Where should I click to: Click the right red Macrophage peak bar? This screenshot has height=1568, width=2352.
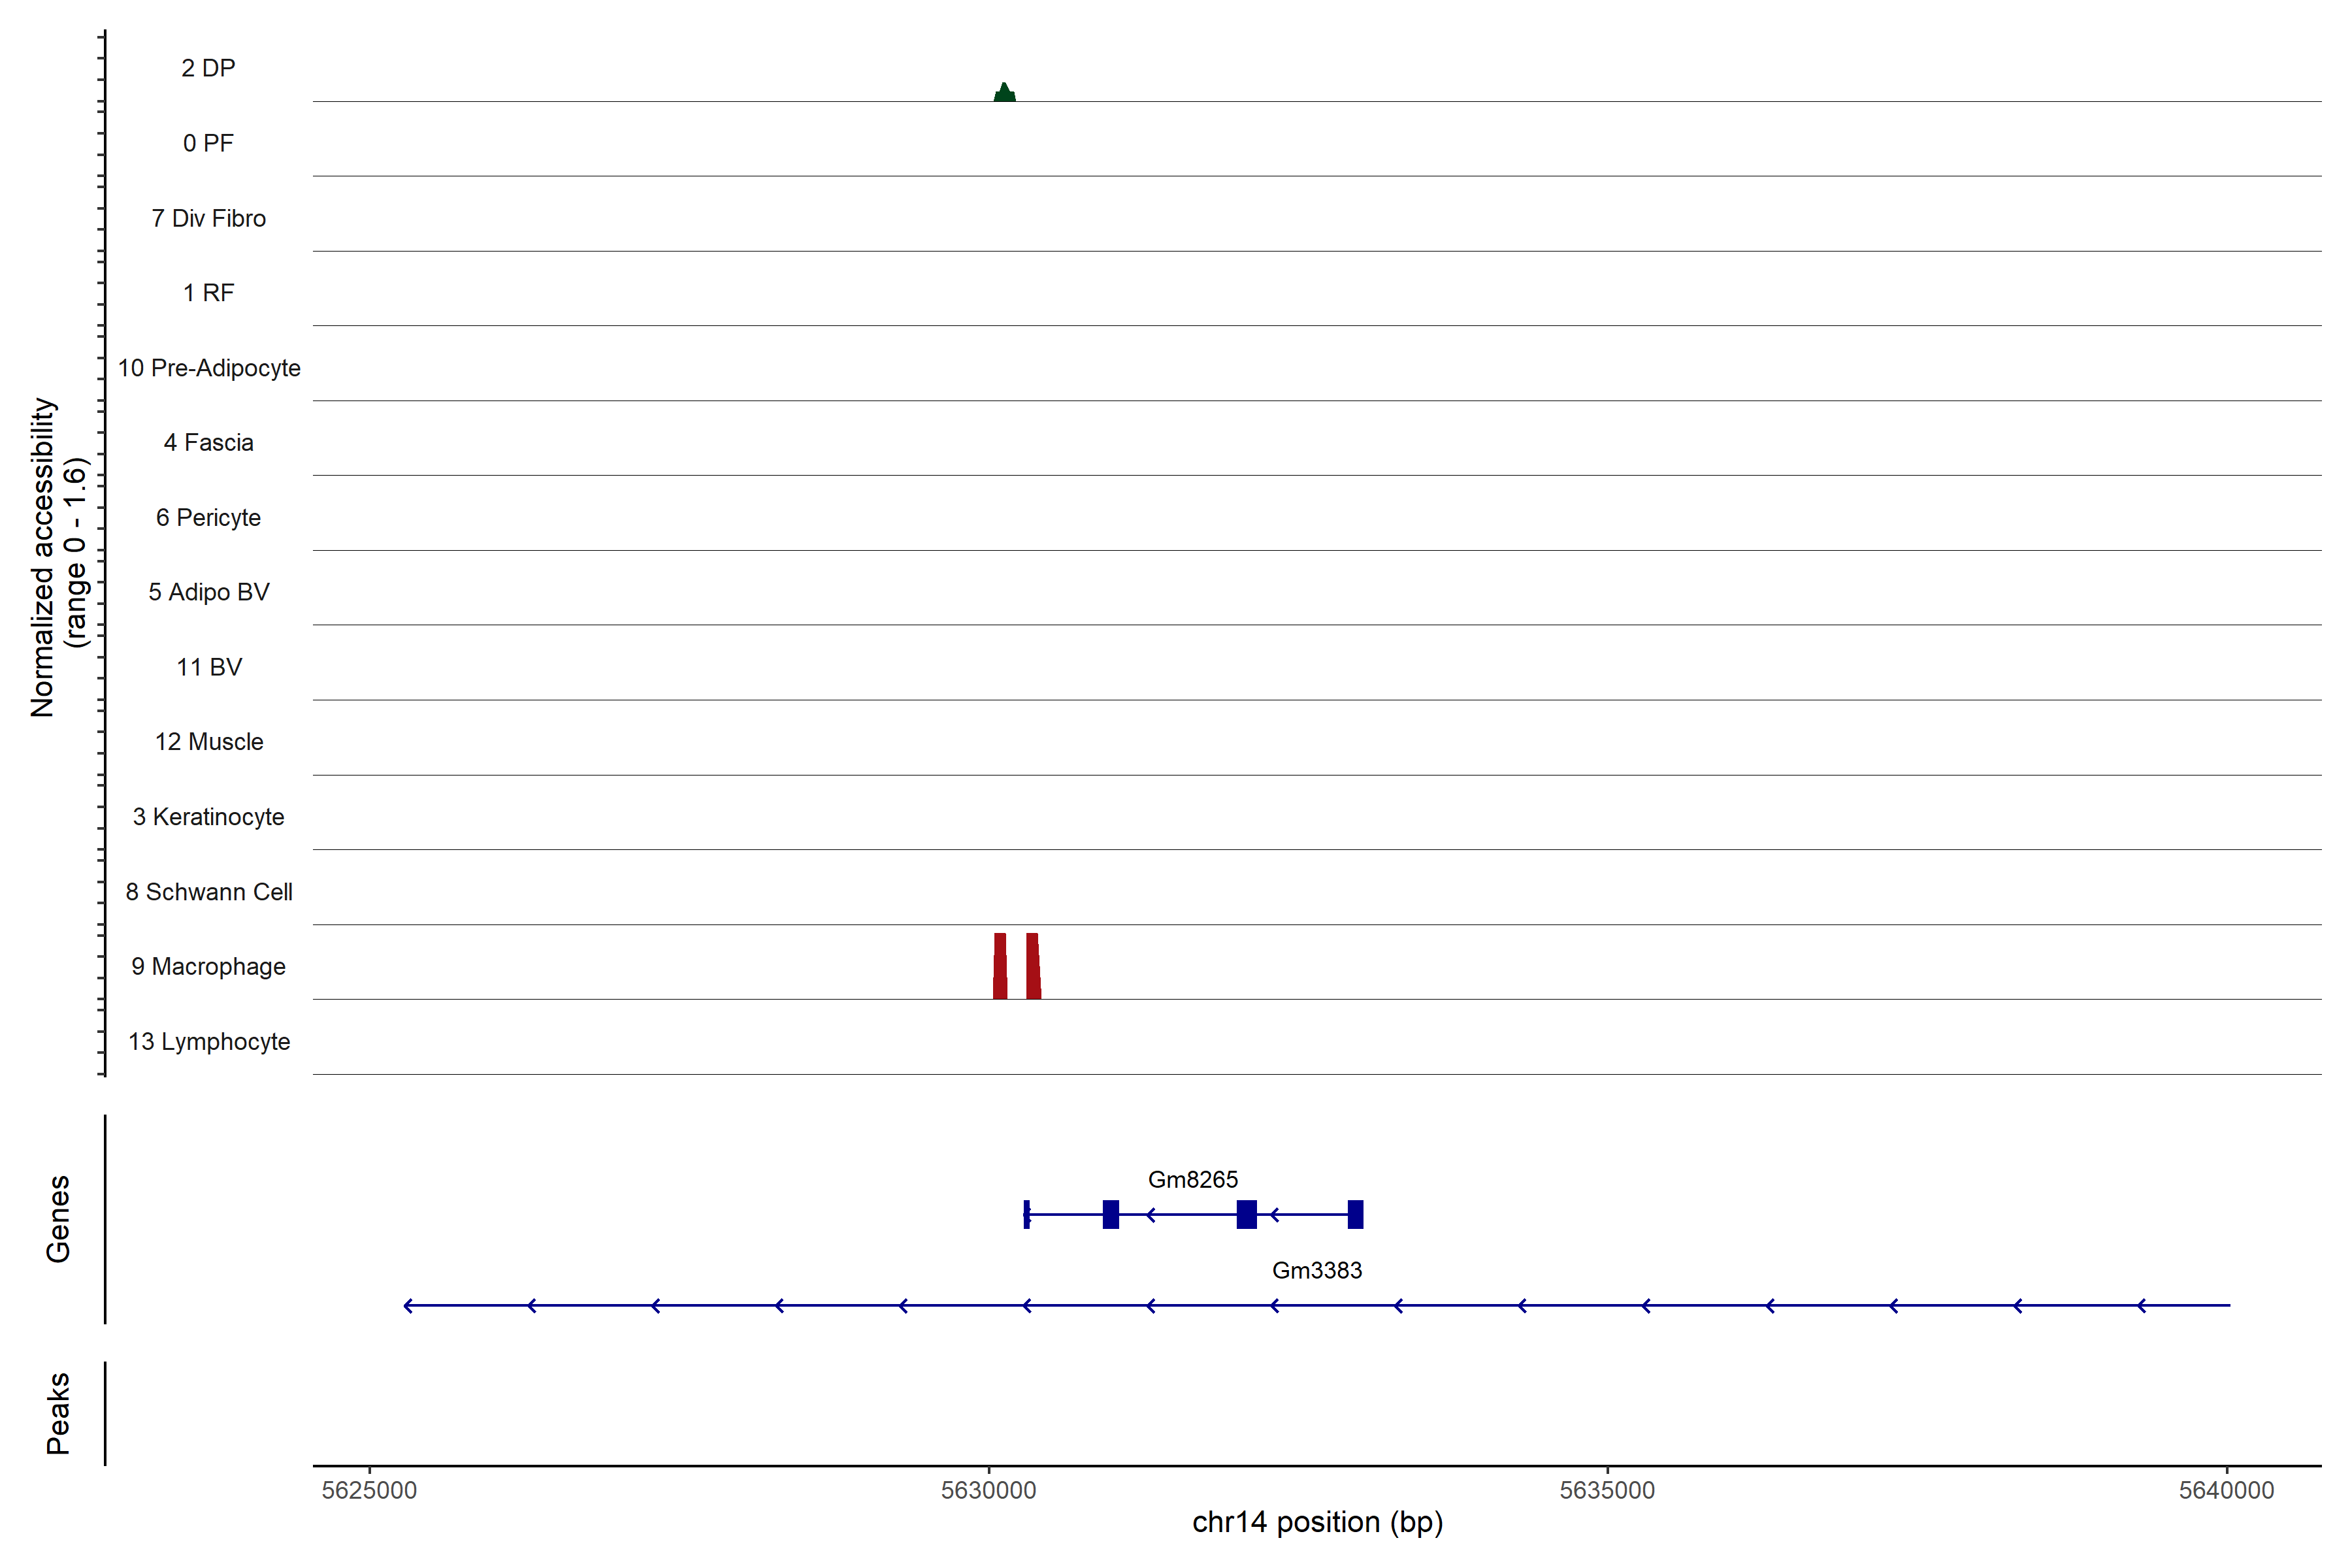pos(1033,966)
